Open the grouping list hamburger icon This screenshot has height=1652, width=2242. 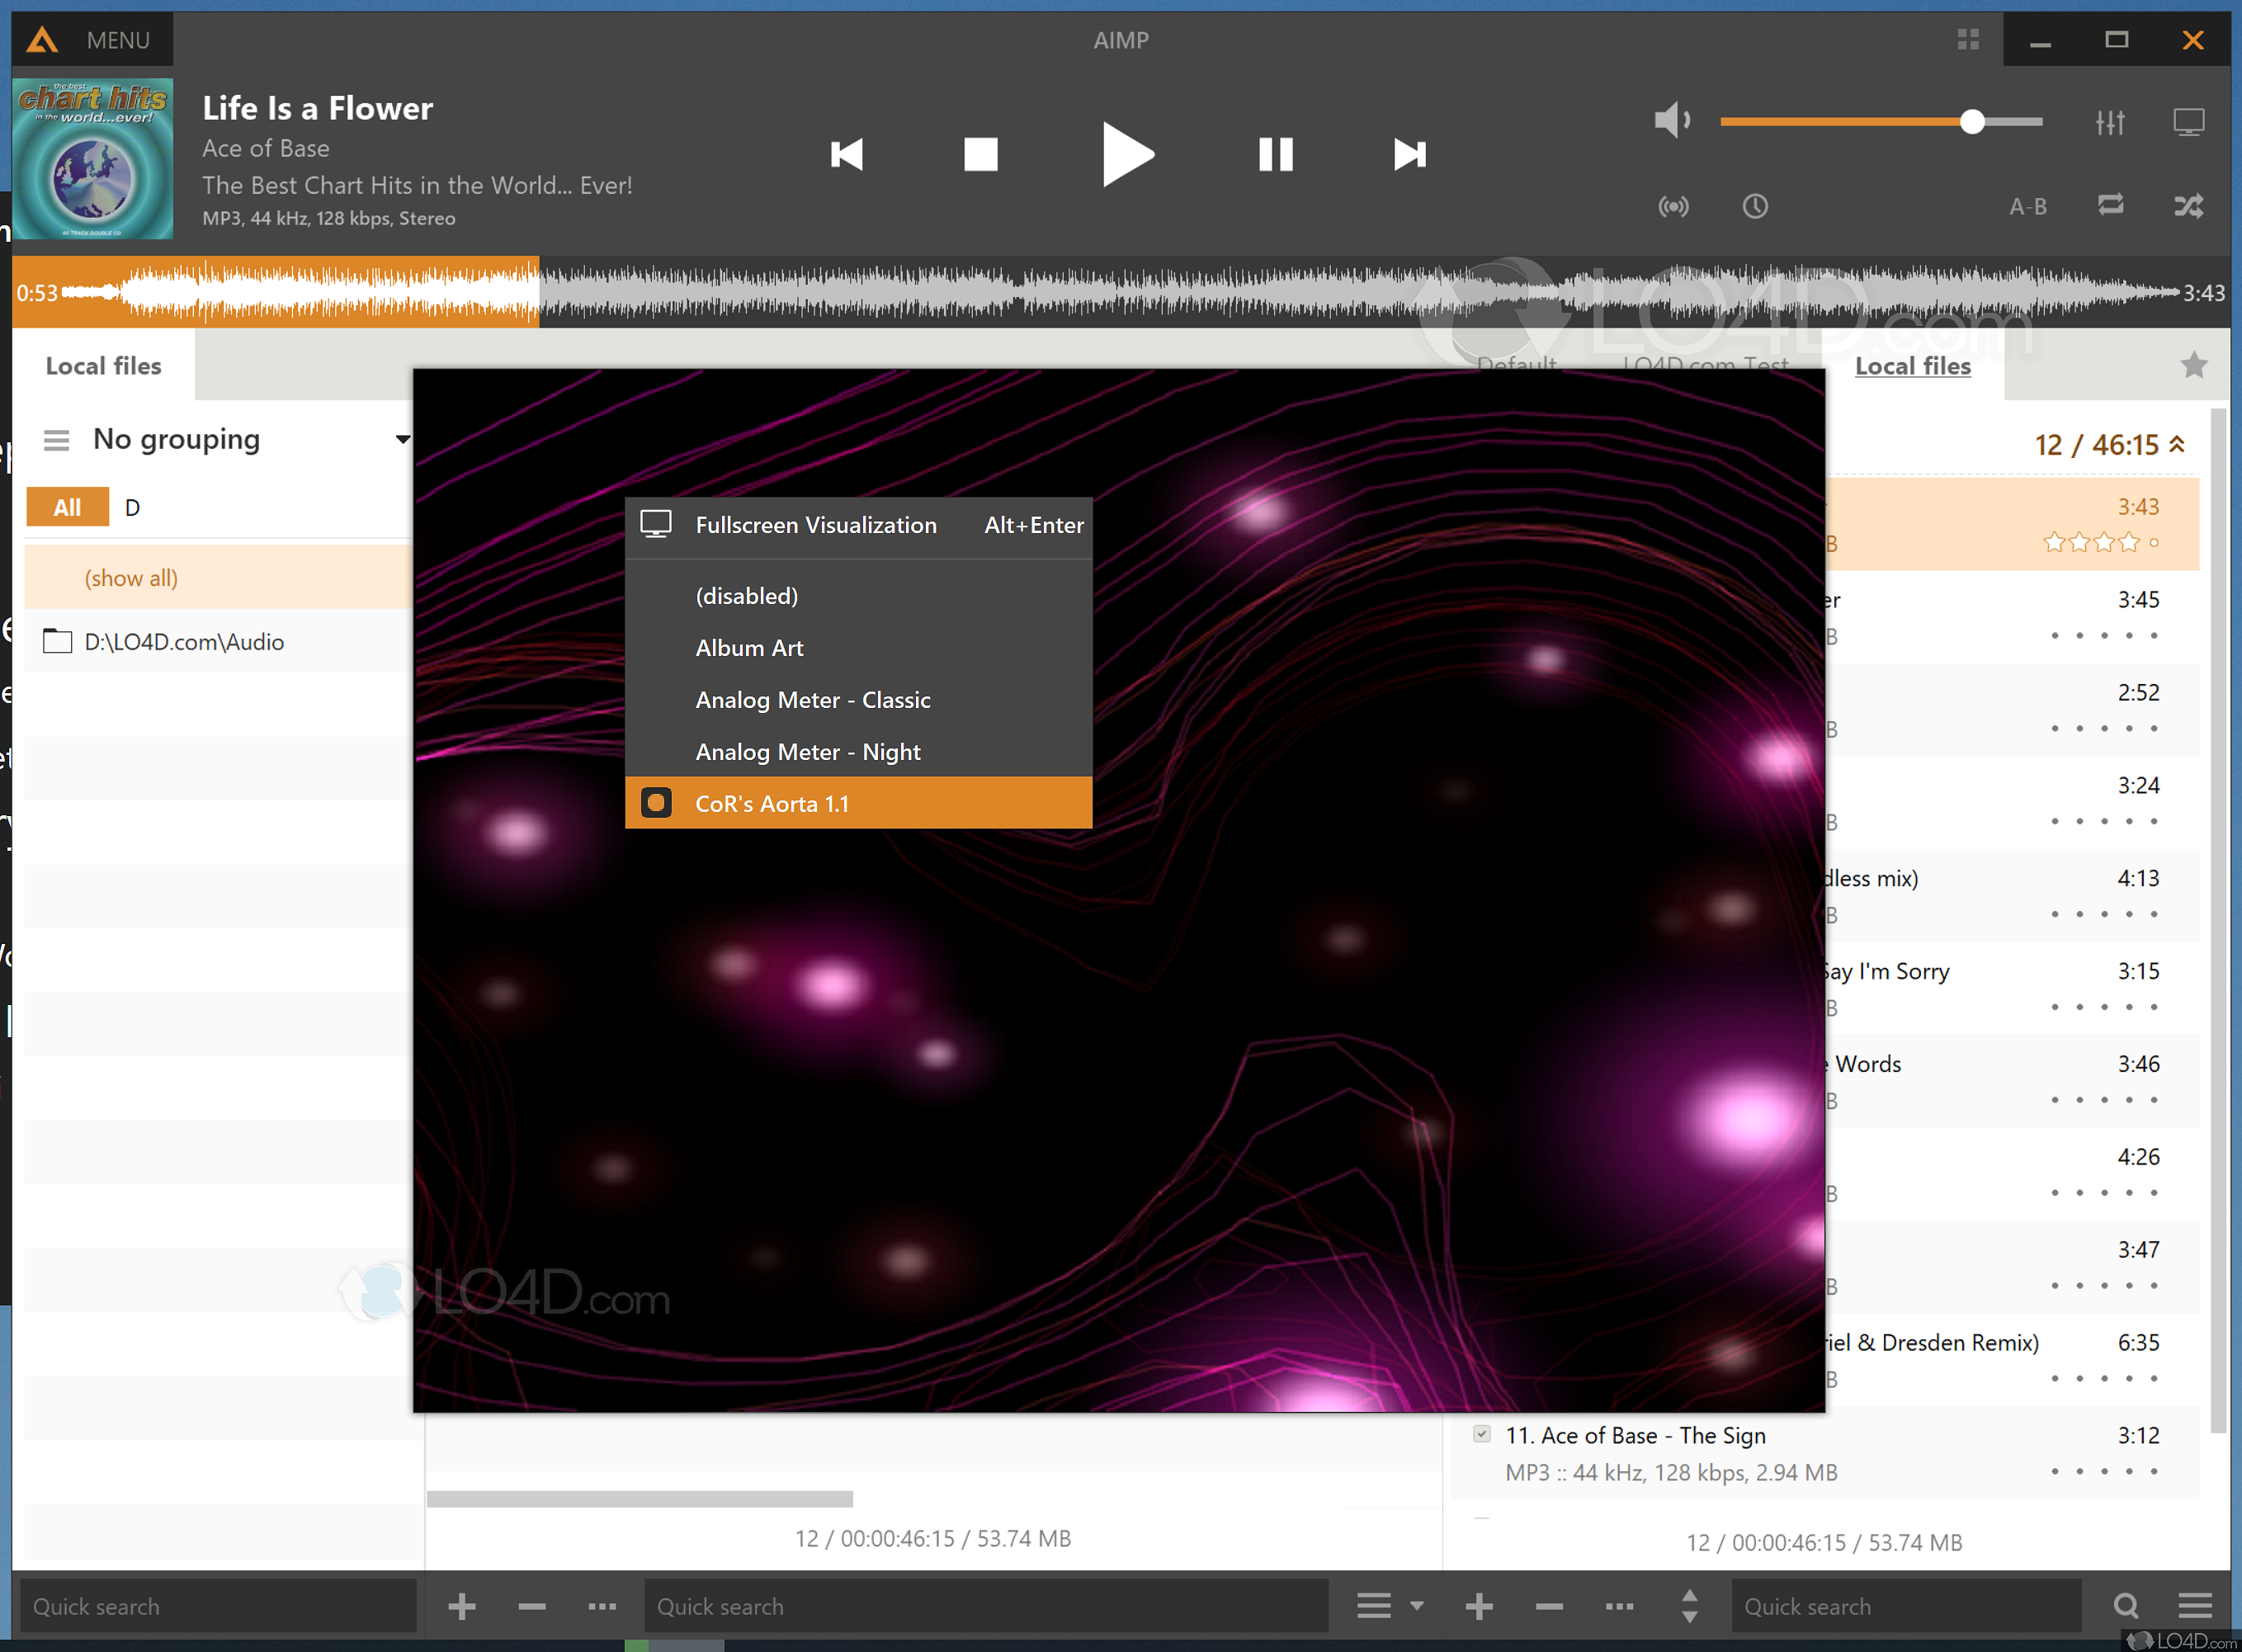pyautogui.click(x=56, y=440)
